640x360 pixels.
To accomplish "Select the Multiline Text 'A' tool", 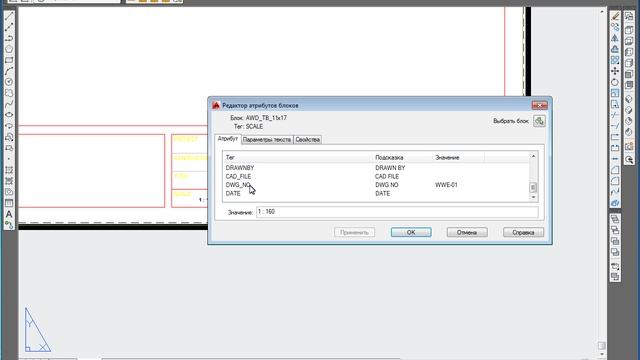I will point(9,214).
